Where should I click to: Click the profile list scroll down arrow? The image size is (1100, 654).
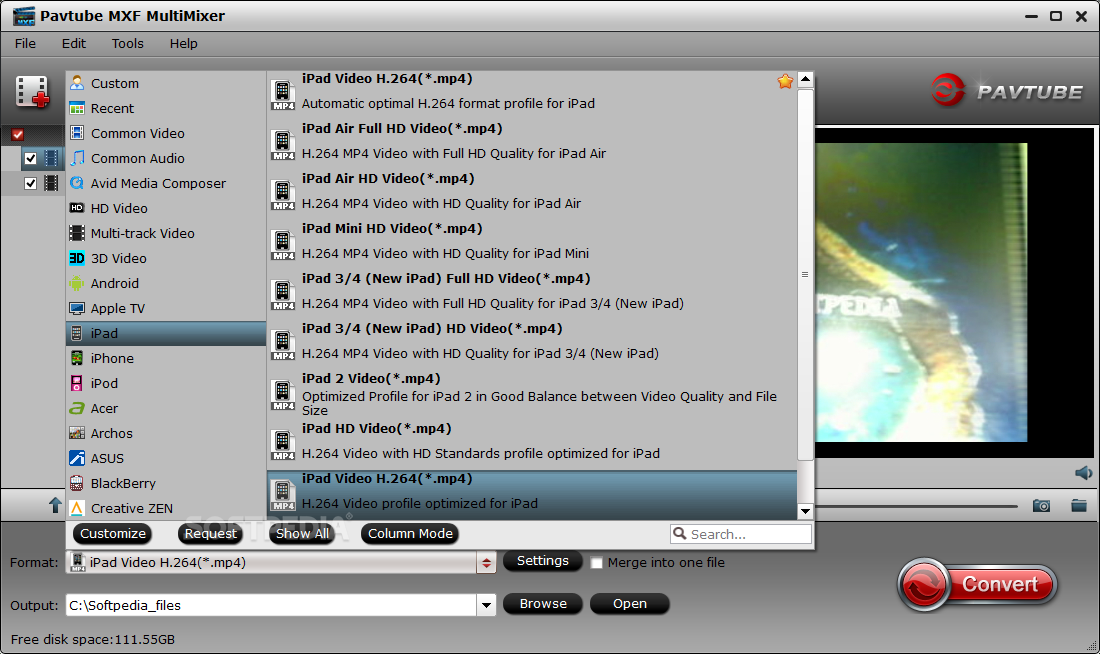[805, 512]
